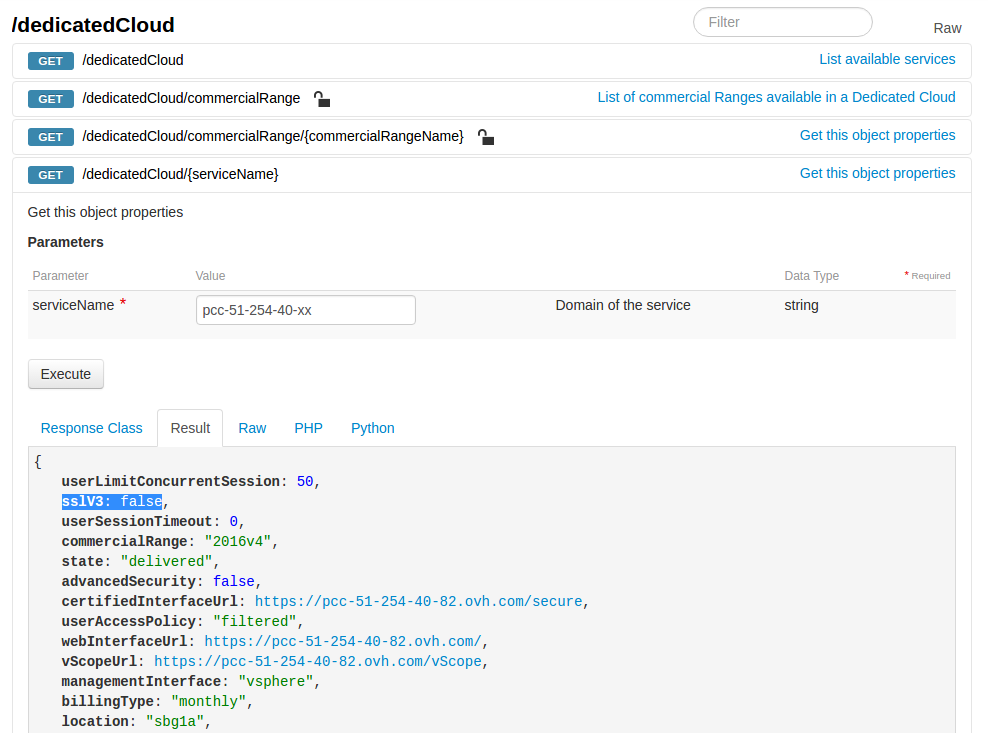Expand the /dedicatedCloud/commercialRange endpoint path
Screen dimensions: 988x733
coord(191,98)
